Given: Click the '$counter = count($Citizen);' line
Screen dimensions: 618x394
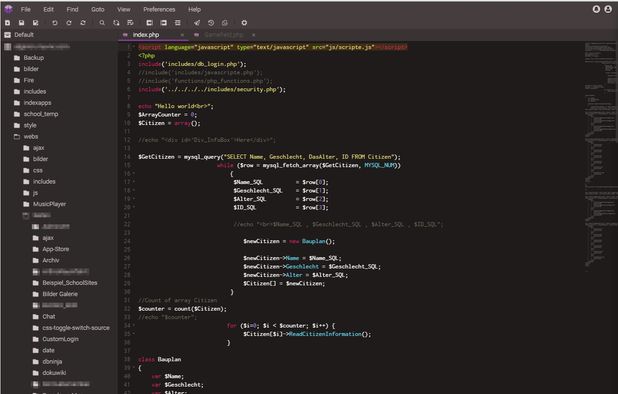Looking at the screenshot, I should 182,309.
